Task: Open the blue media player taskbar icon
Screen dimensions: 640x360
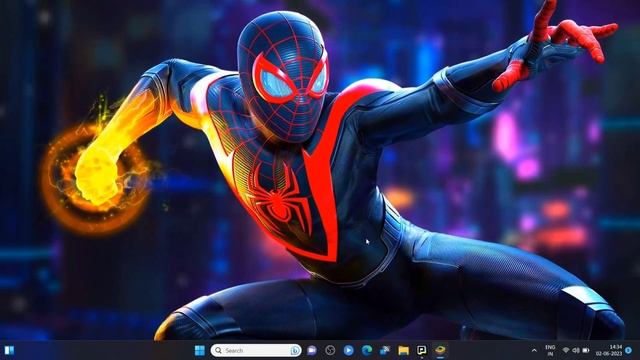Action: pos(348,350)
